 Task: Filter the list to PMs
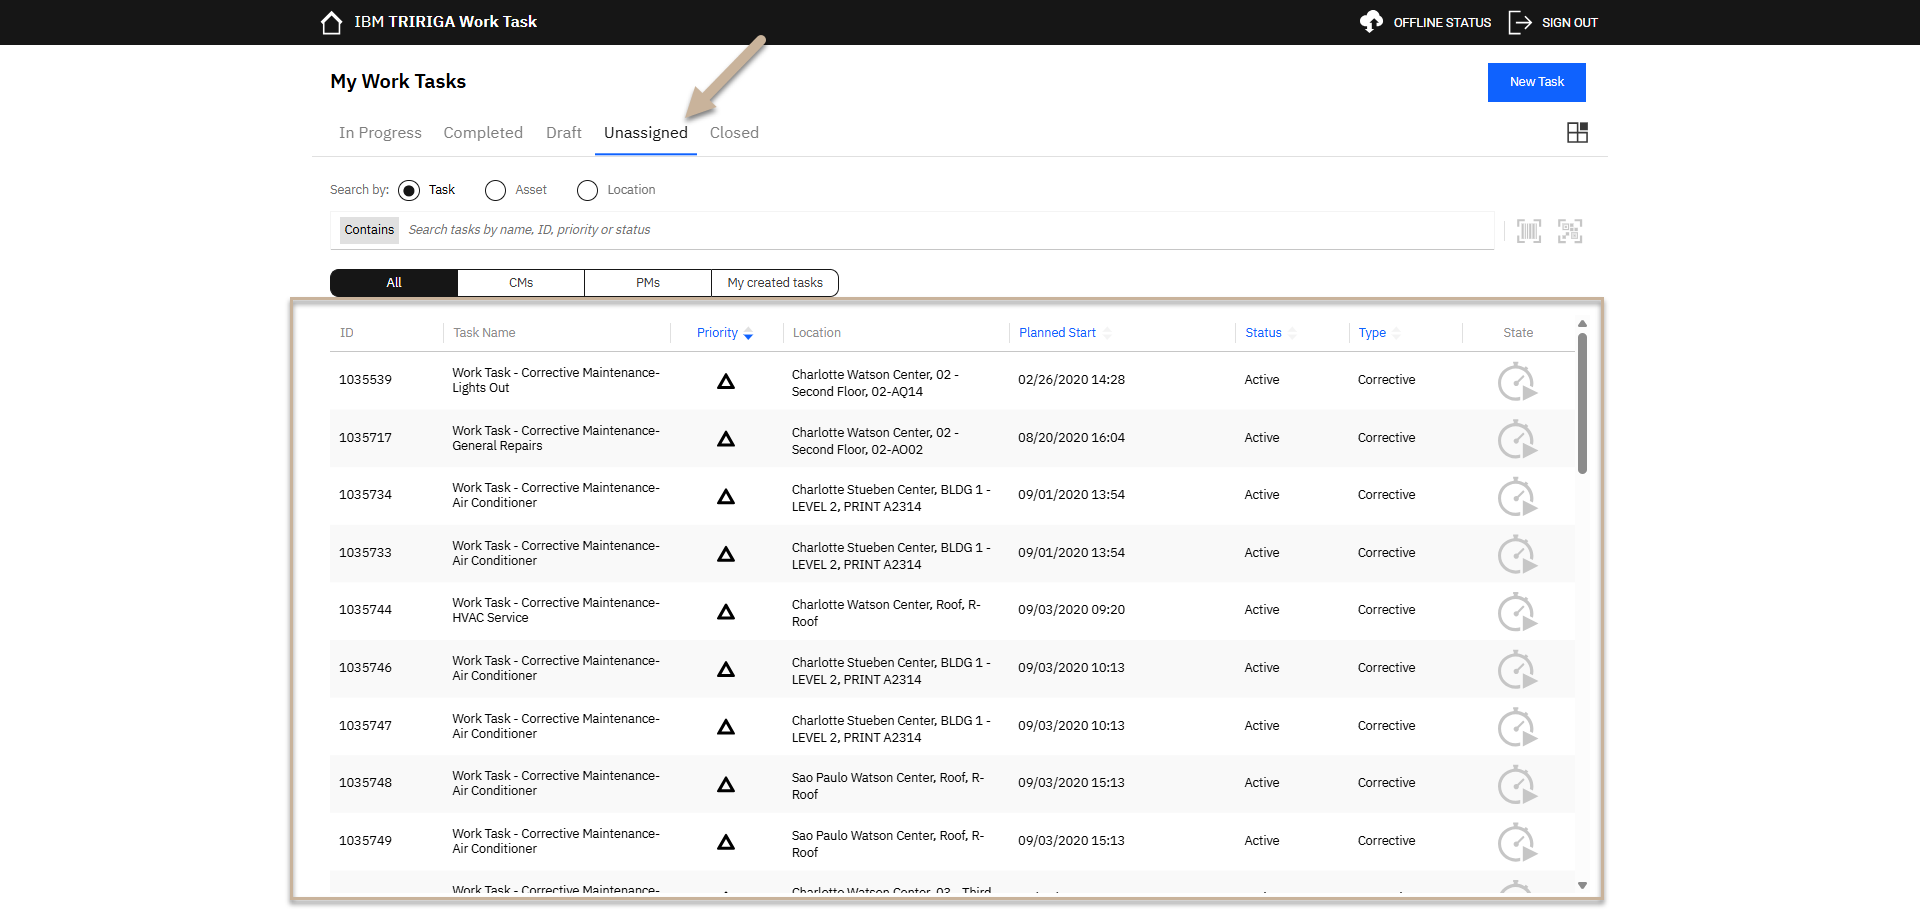click(648, 283)
